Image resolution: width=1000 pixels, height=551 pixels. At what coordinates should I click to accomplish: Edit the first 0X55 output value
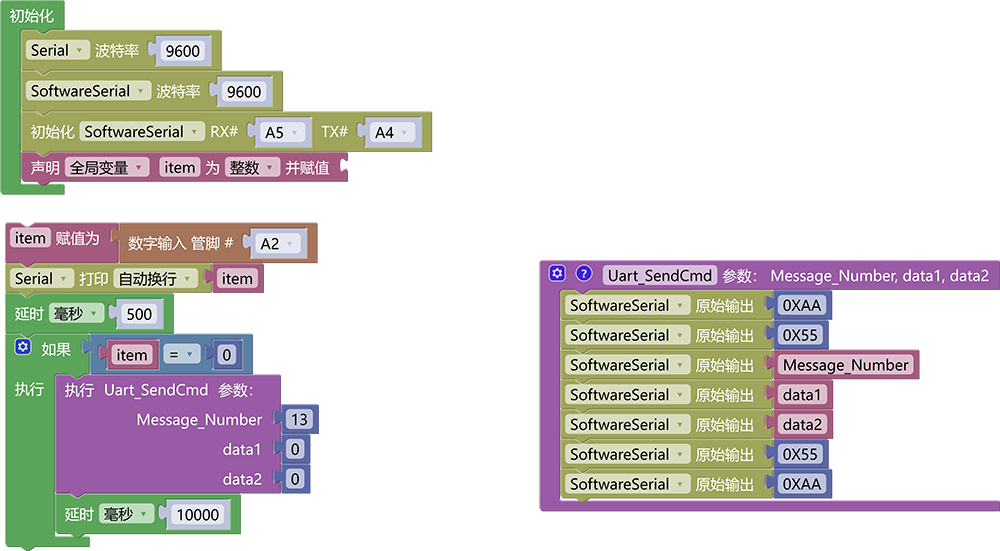(x=800, y=335)
